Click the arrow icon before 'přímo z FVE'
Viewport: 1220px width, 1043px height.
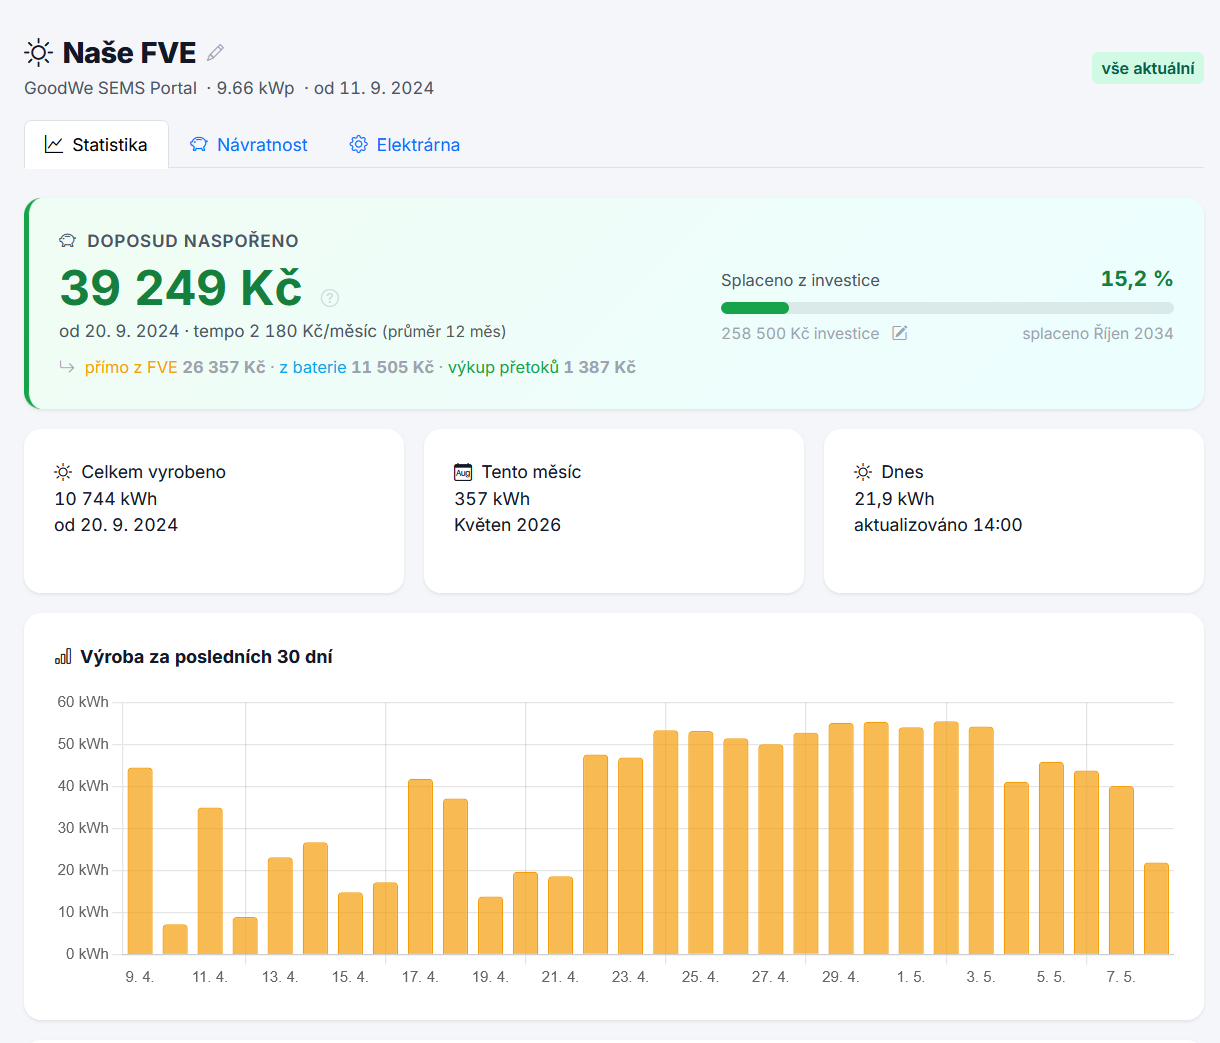tap(67, 367)
